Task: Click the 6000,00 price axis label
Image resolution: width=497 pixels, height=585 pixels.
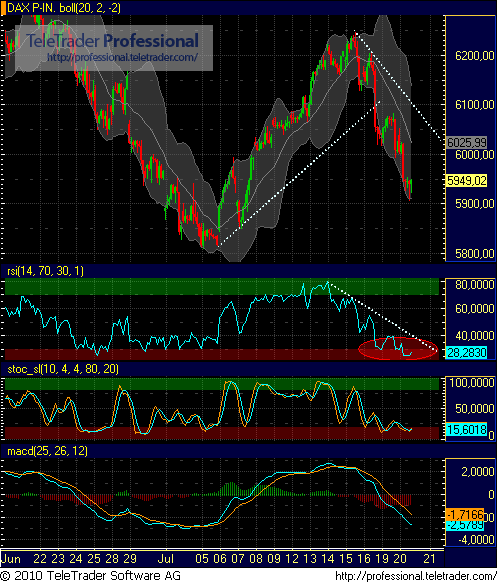Action: click(x=475, y=154)
